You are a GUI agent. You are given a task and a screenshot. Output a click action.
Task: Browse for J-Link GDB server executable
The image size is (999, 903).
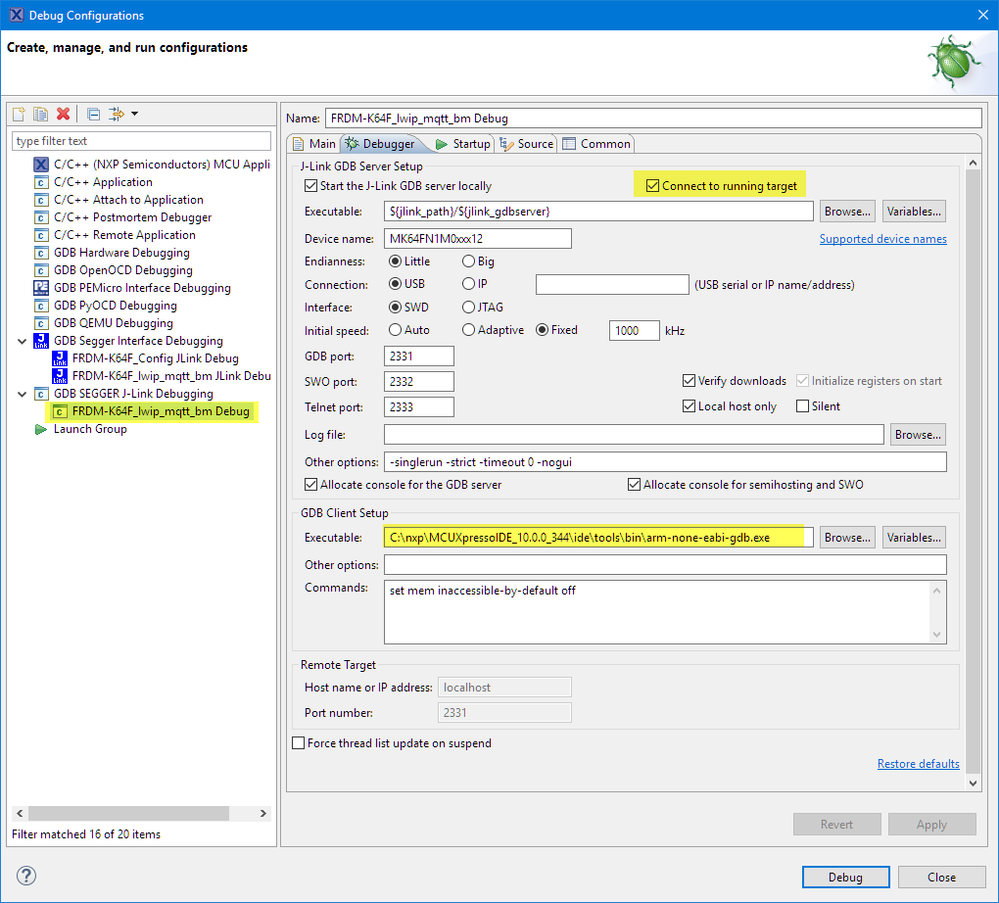coord(847,212)
